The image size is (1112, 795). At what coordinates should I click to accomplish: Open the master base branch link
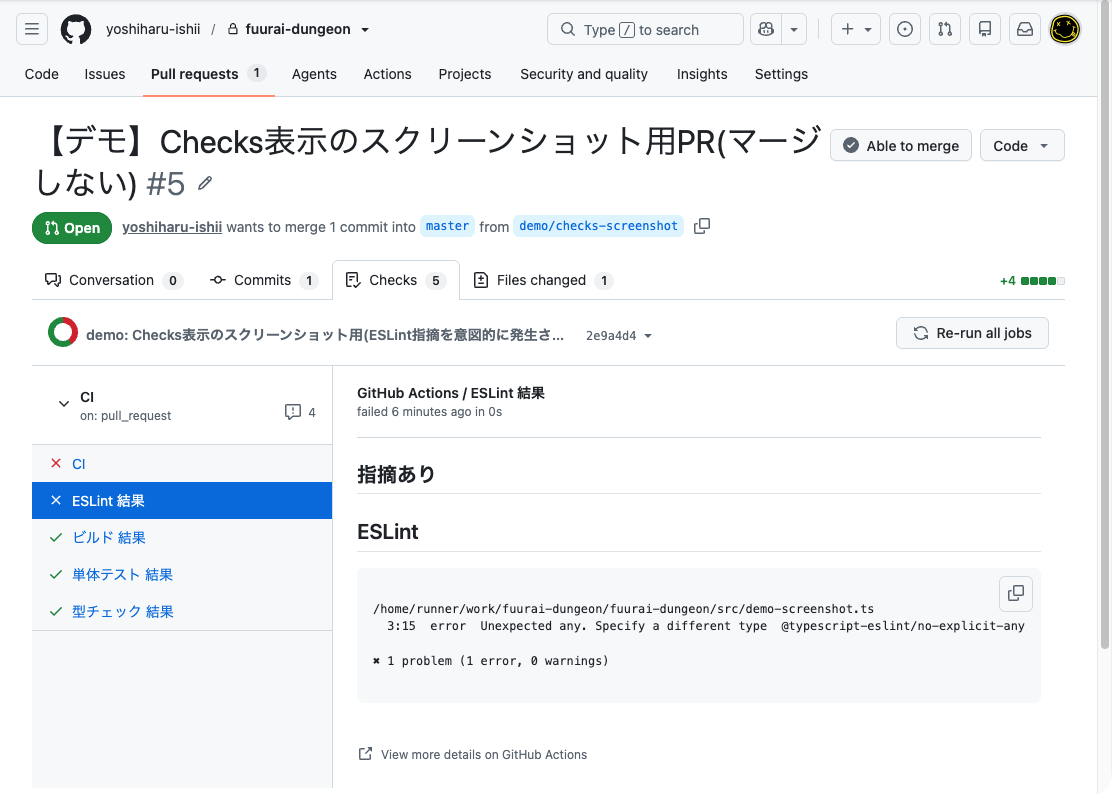447,226
